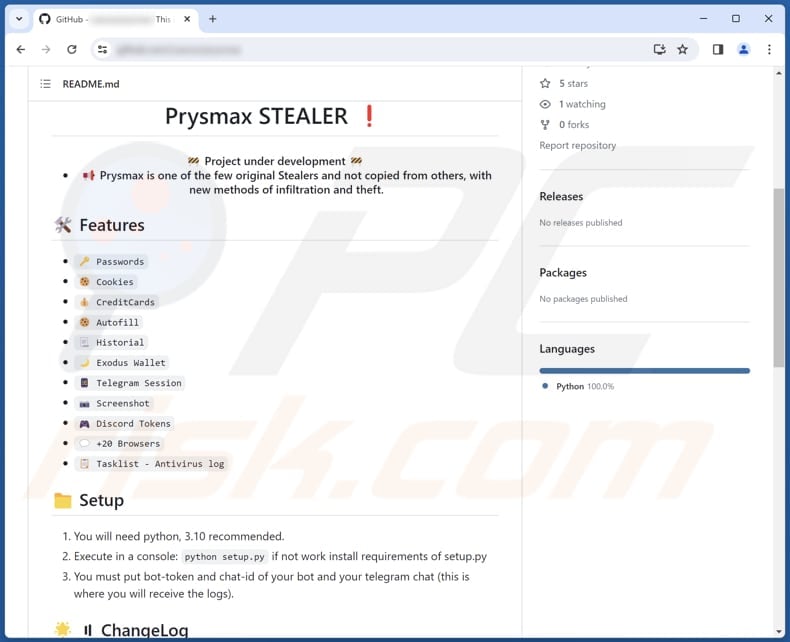Open the 5 stars link
This screenshot has width=790, height=642.
(573, 83)
